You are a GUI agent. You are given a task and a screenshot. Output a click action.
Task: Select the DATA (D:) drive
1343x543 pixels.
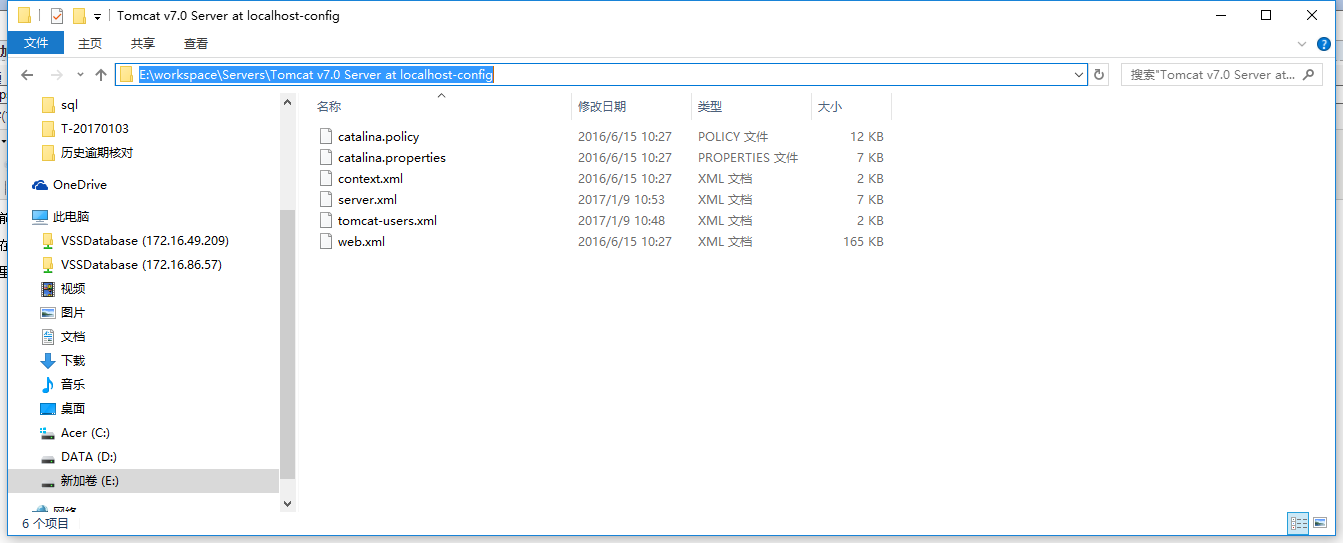[x=88, y=457]
